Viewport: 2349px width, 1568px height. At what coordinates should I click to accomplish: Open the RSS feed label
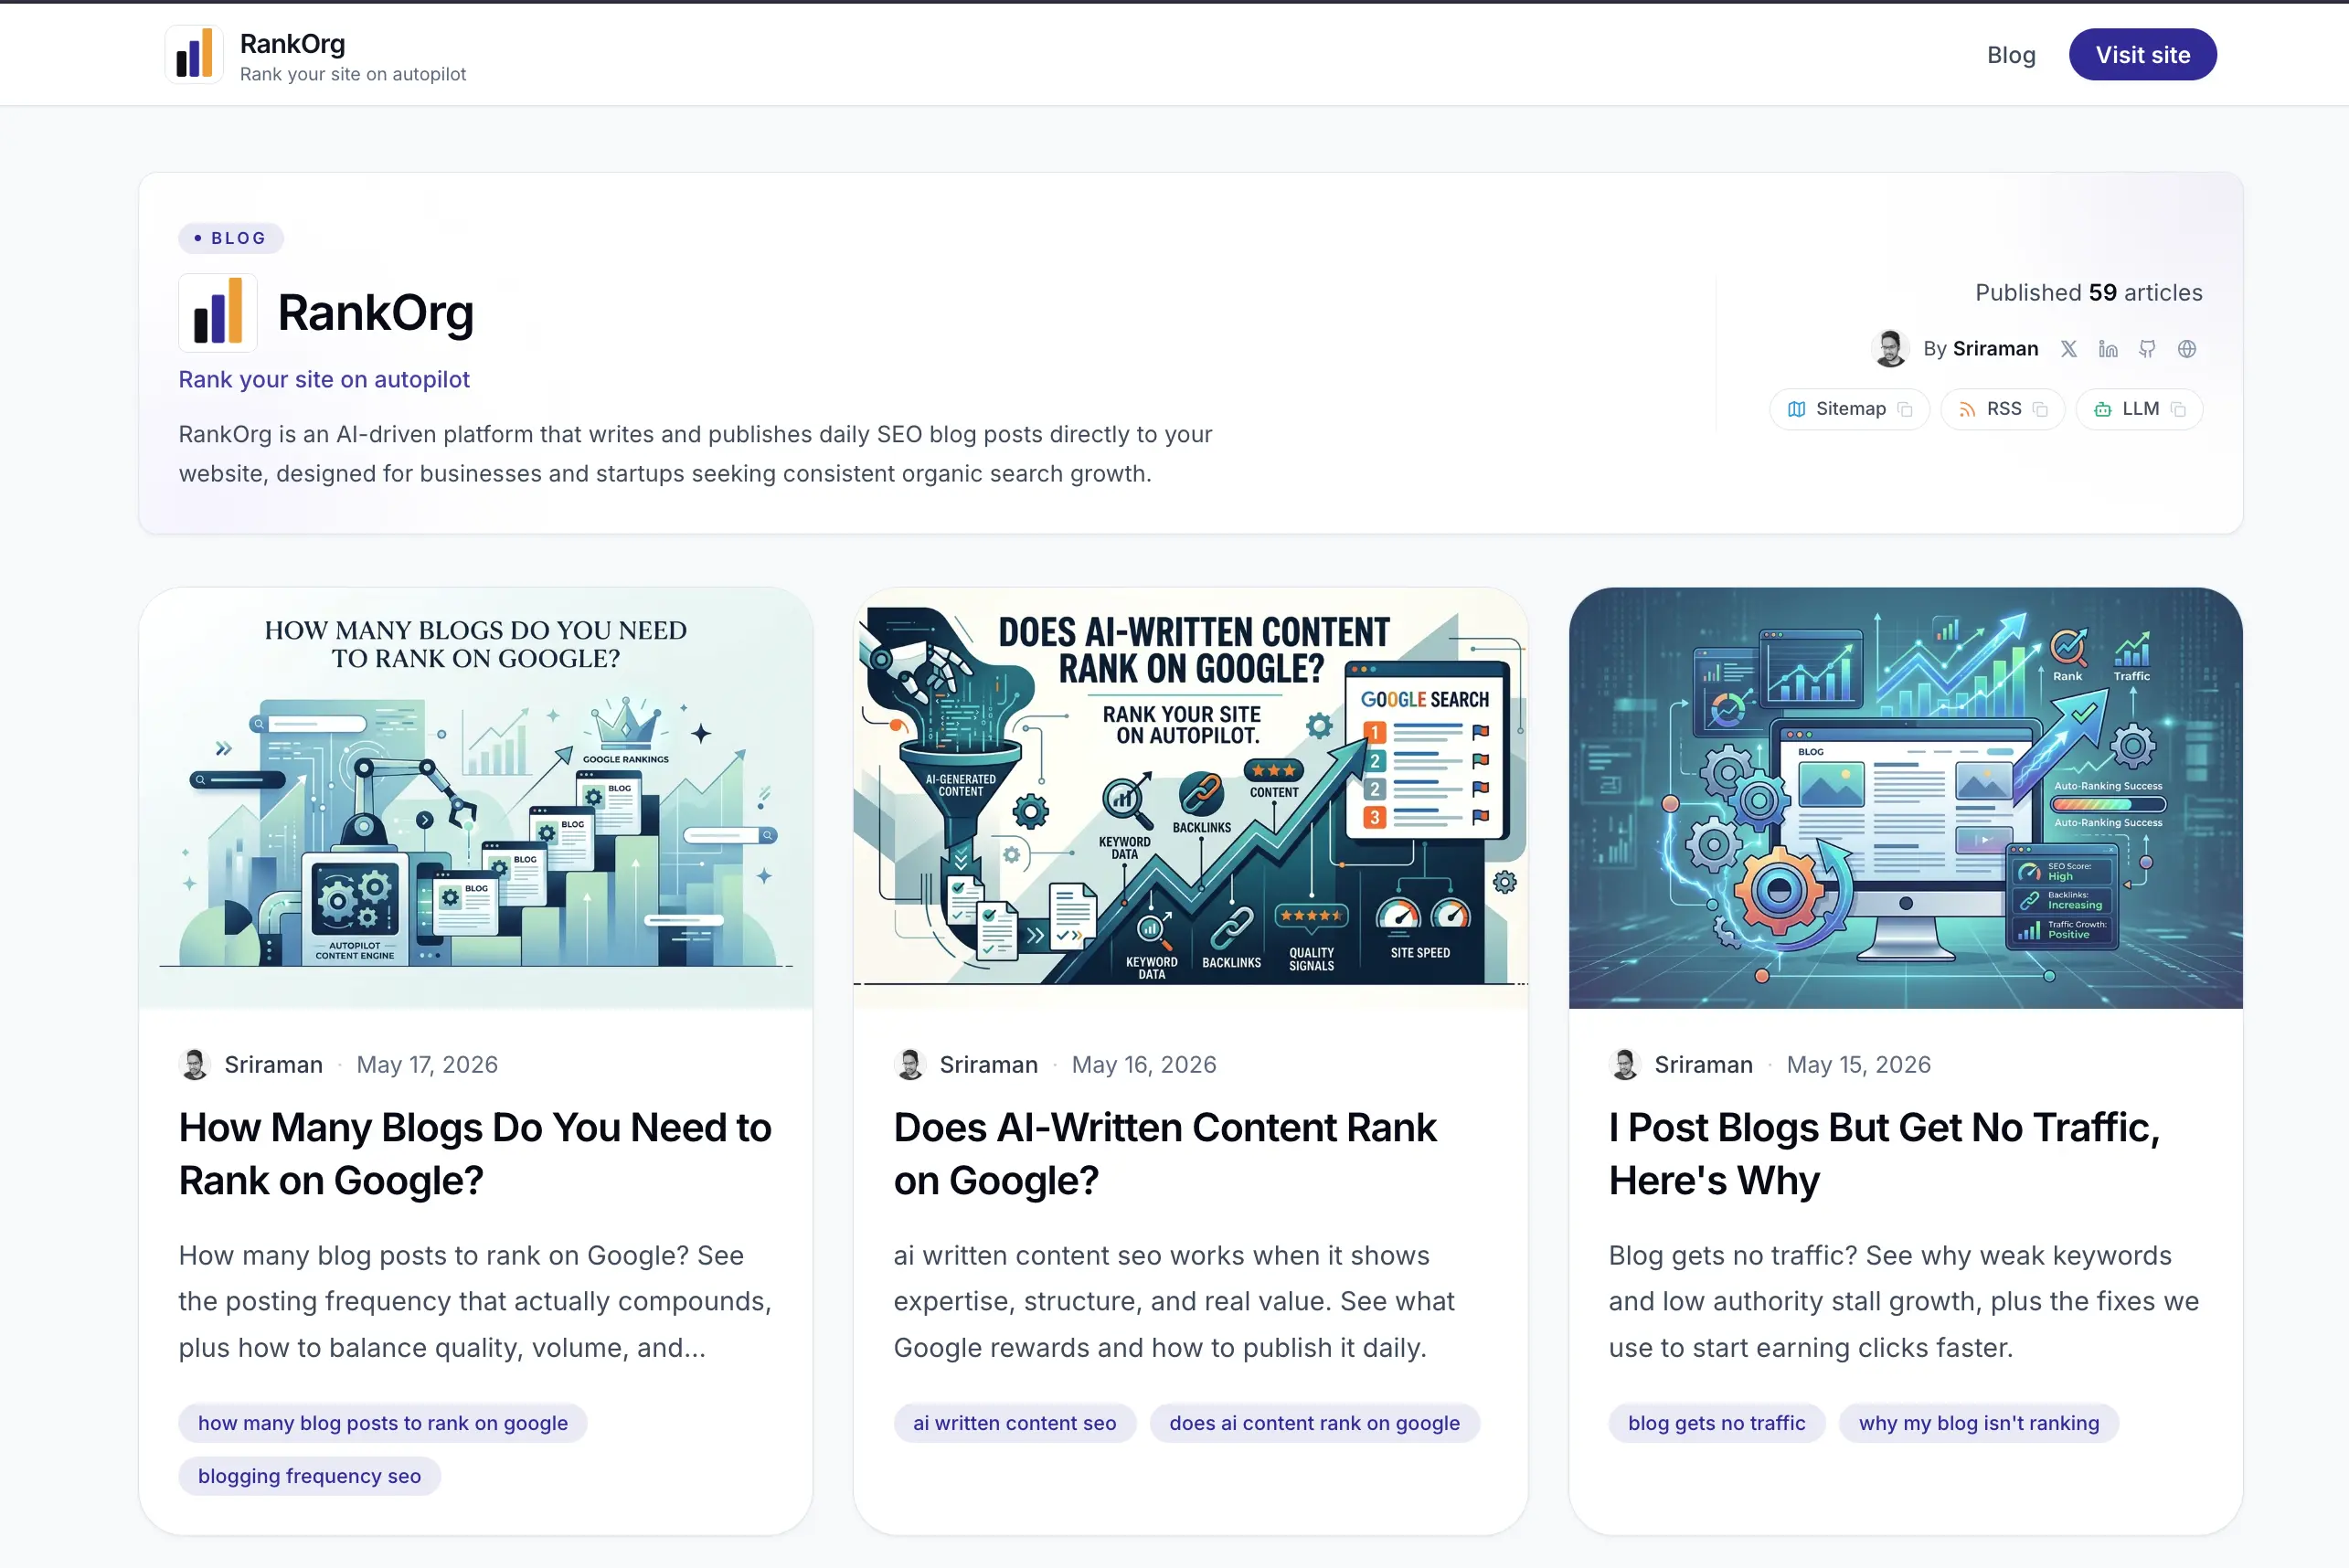point(2003,409)
